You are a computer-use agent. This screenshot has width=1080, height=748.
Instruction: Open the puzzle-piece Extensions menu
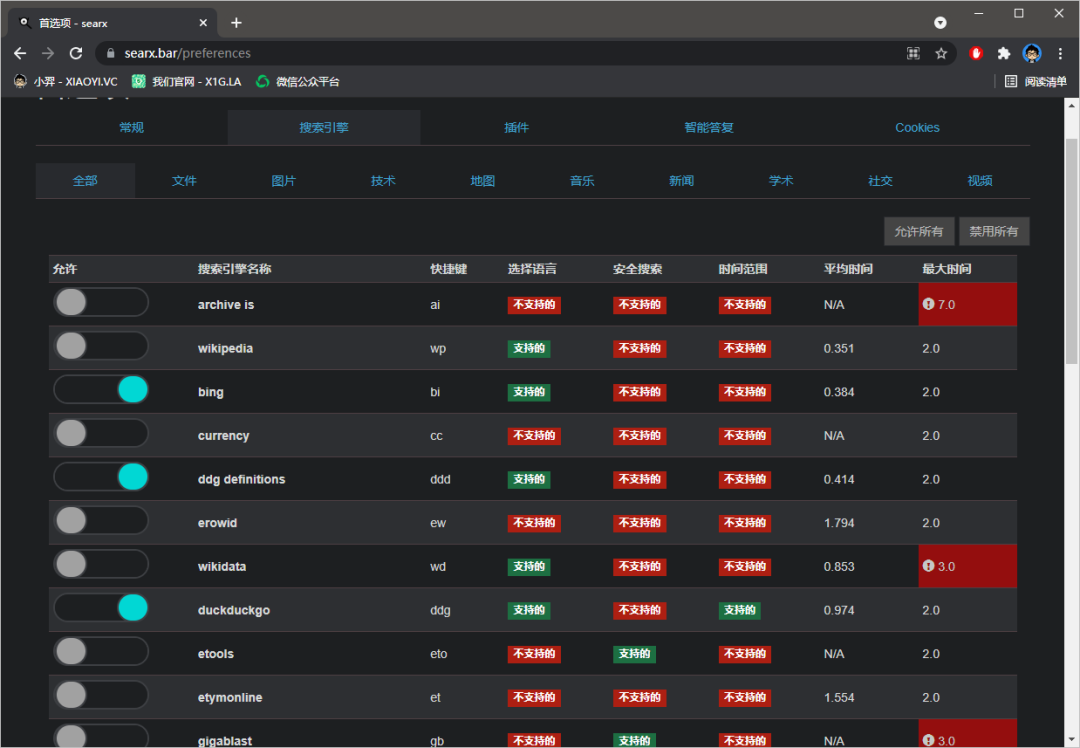1004,53
